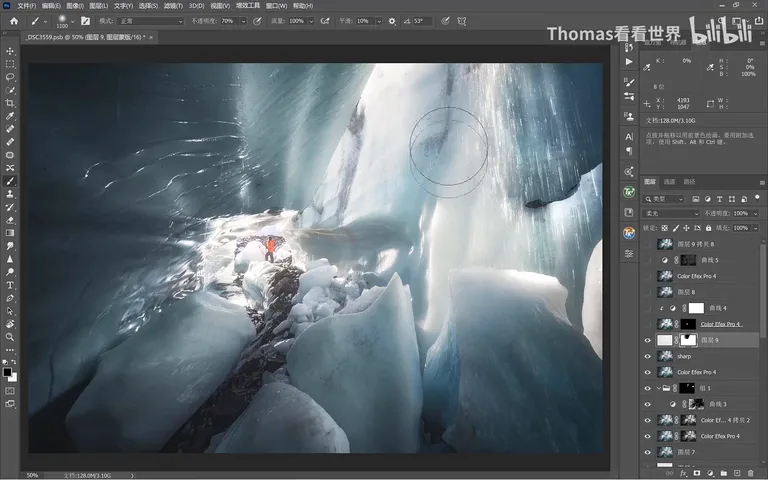Click the Play actions icon

pos(629,62)
